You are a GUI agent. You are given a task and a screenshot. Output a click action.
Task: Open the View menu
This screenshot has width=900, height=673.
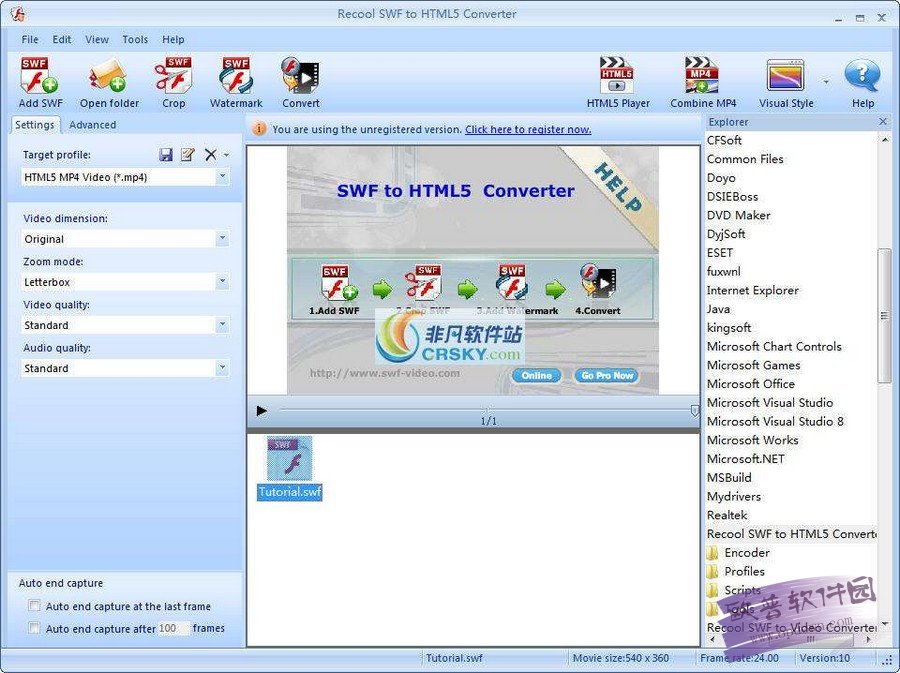point(96,40)
